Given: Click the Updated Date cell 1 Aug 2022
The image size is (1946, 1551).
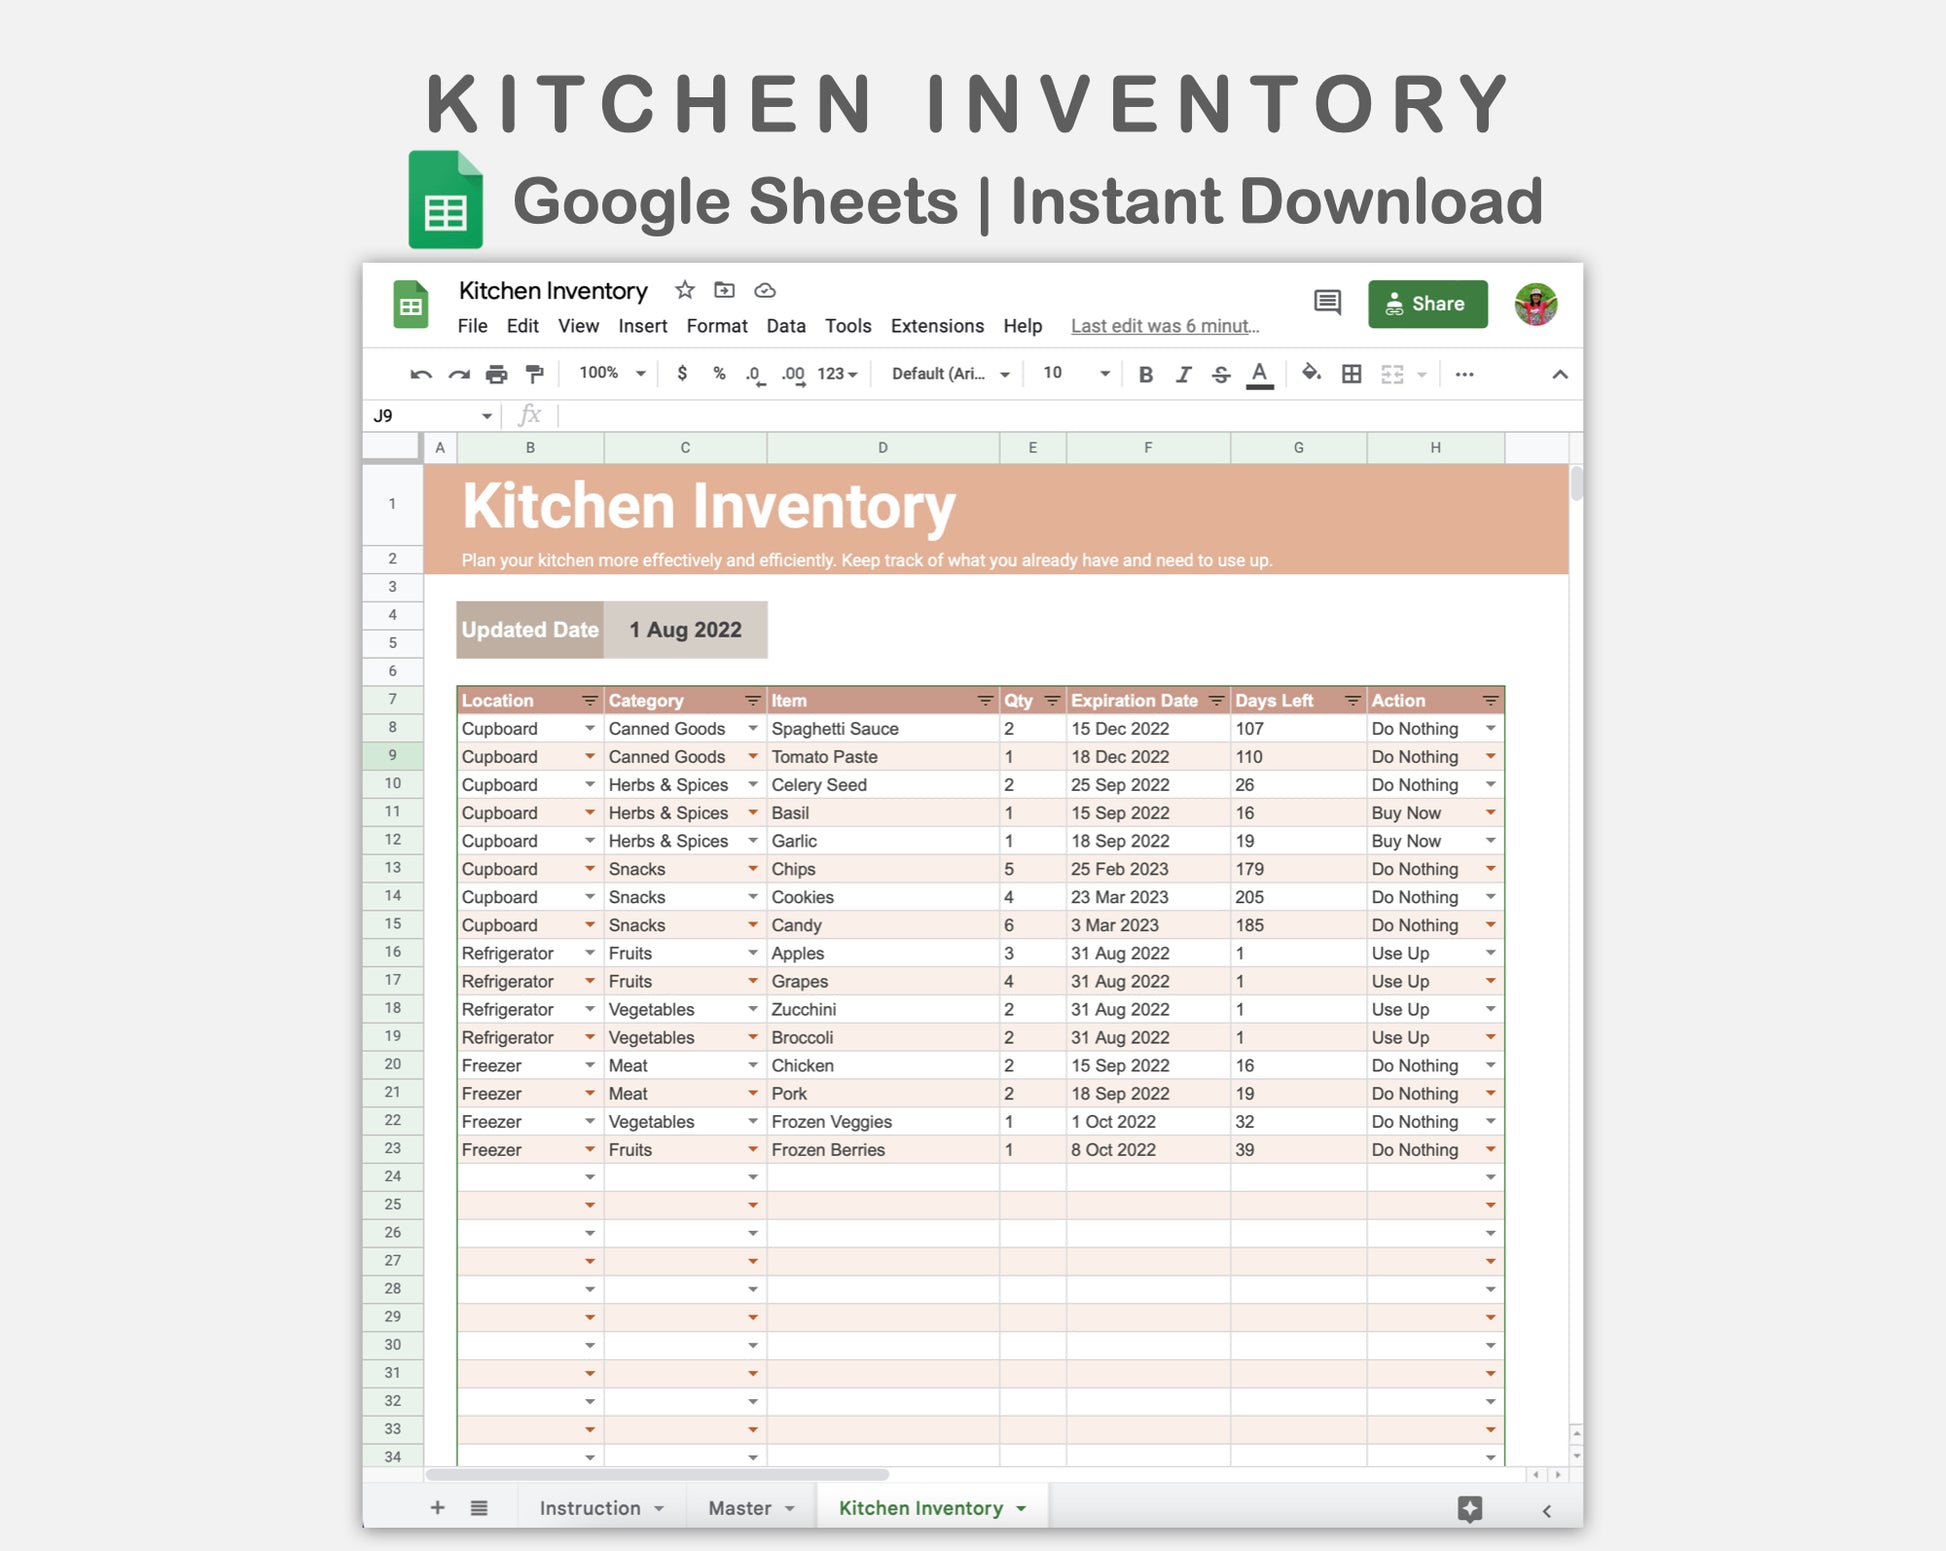Looking at the screenshot, I should point(685,630).
